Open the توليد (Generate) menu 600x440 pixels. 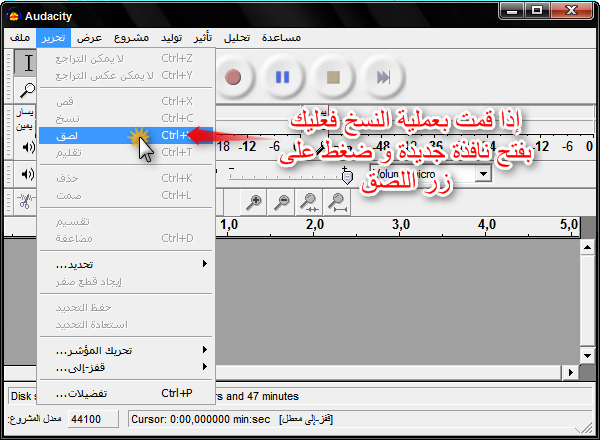(x=171, y=37)
